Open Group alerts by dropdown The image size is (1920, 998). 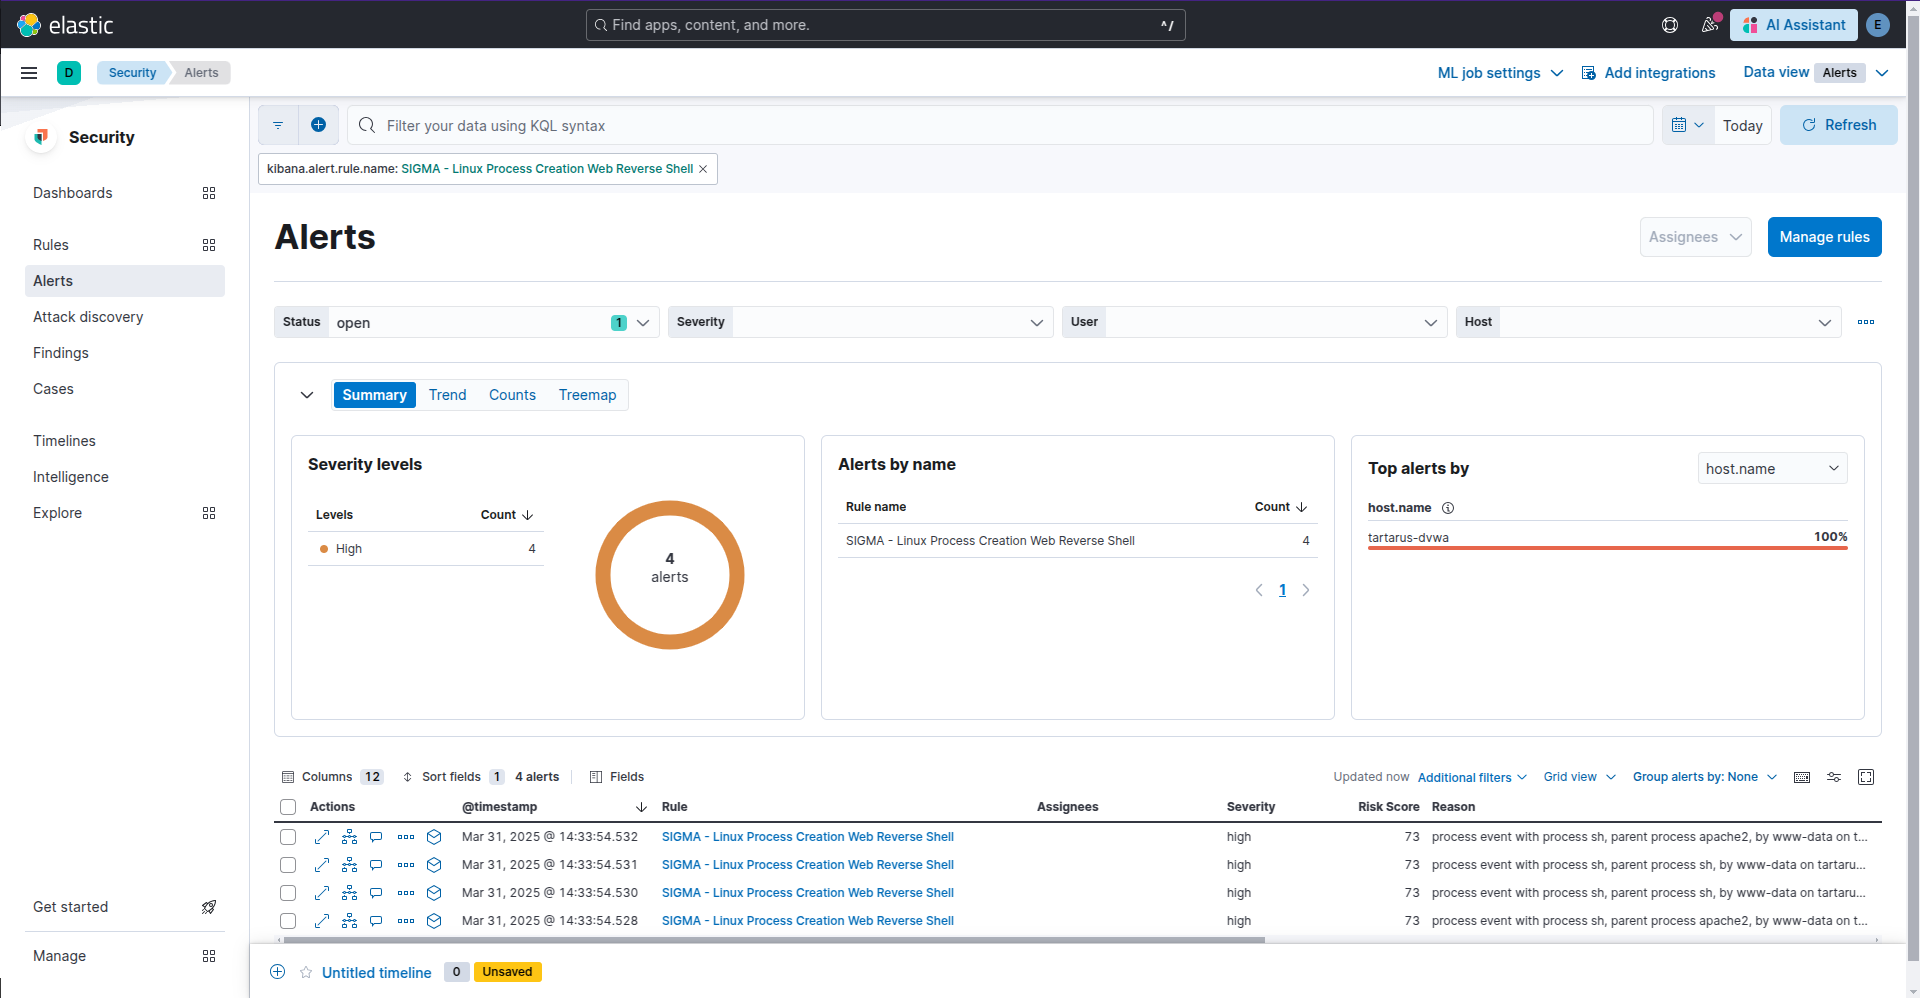click(1704, 777)
